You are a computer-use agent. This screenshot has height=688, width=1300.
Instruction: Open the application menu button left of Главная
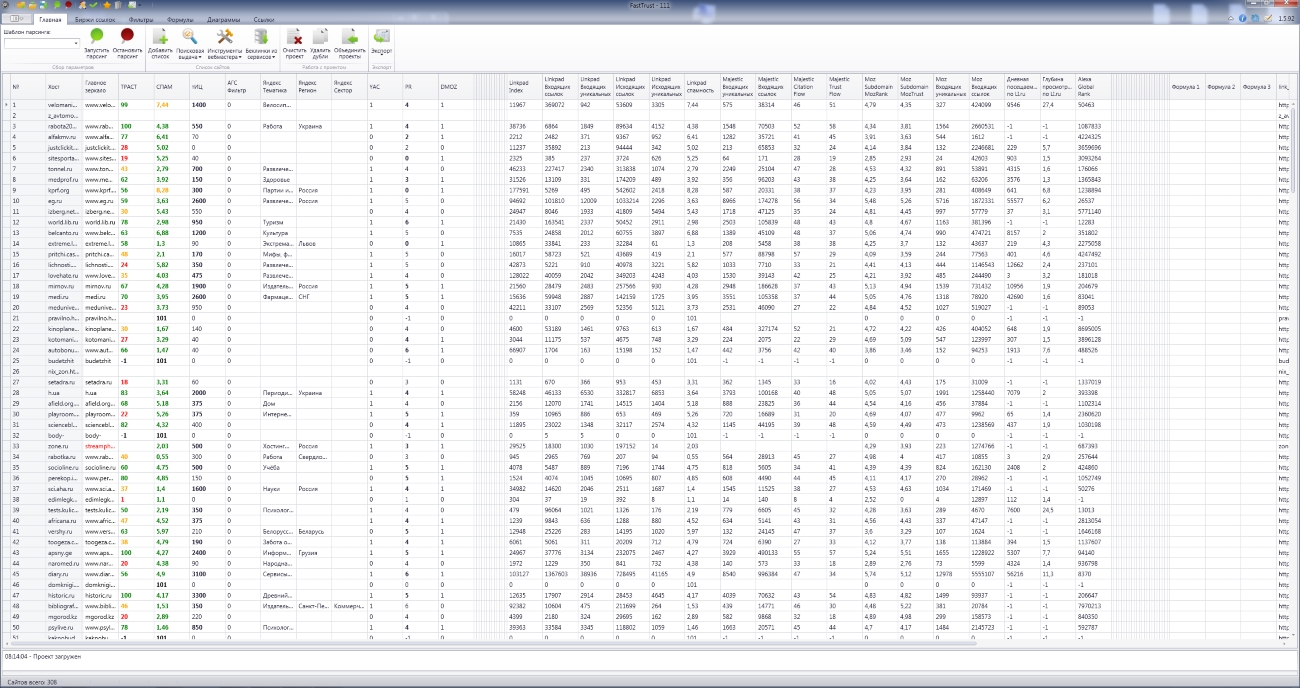pyautogui.click(x=16, y=19)
